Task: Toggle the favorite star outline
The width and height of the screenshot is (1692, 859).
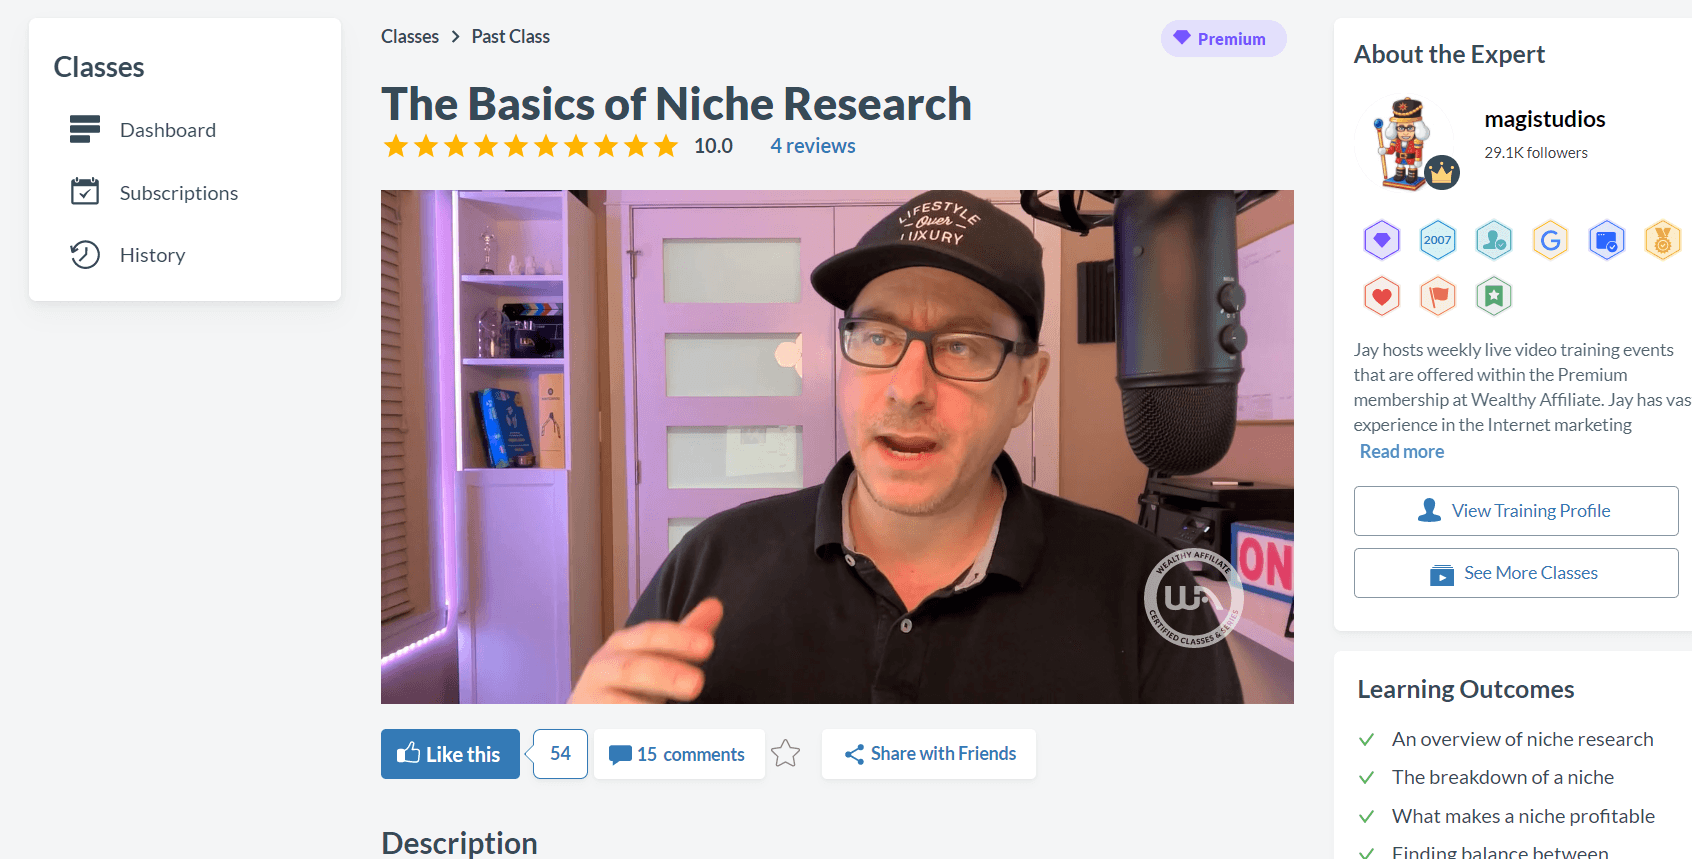Action: [x=786, y=753]
